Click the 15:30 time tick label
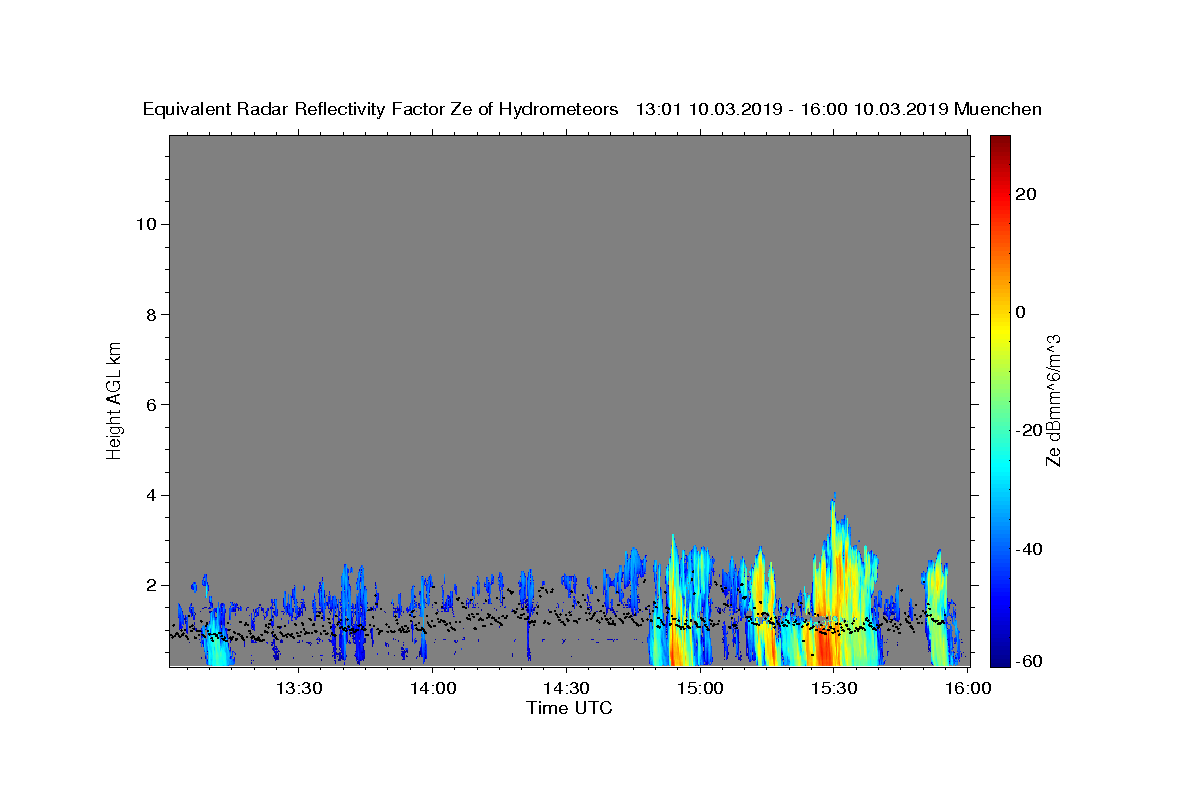1200x800 pixels. pyautogui.click(x=835, y=688)
